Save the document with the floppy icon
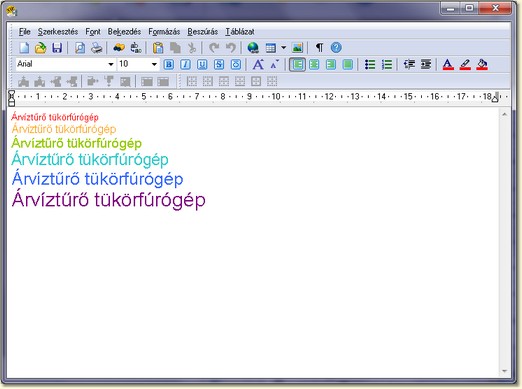522x389 pixels. point(57,48)
